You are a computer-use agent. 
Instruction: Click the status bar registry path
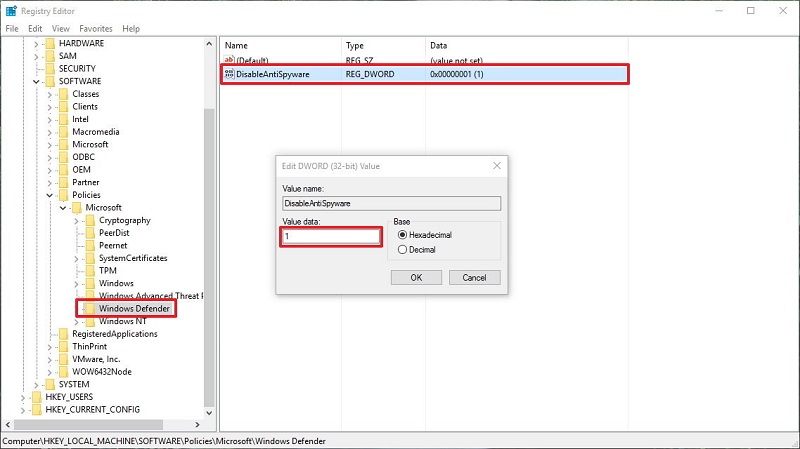[x=164, y=441]
